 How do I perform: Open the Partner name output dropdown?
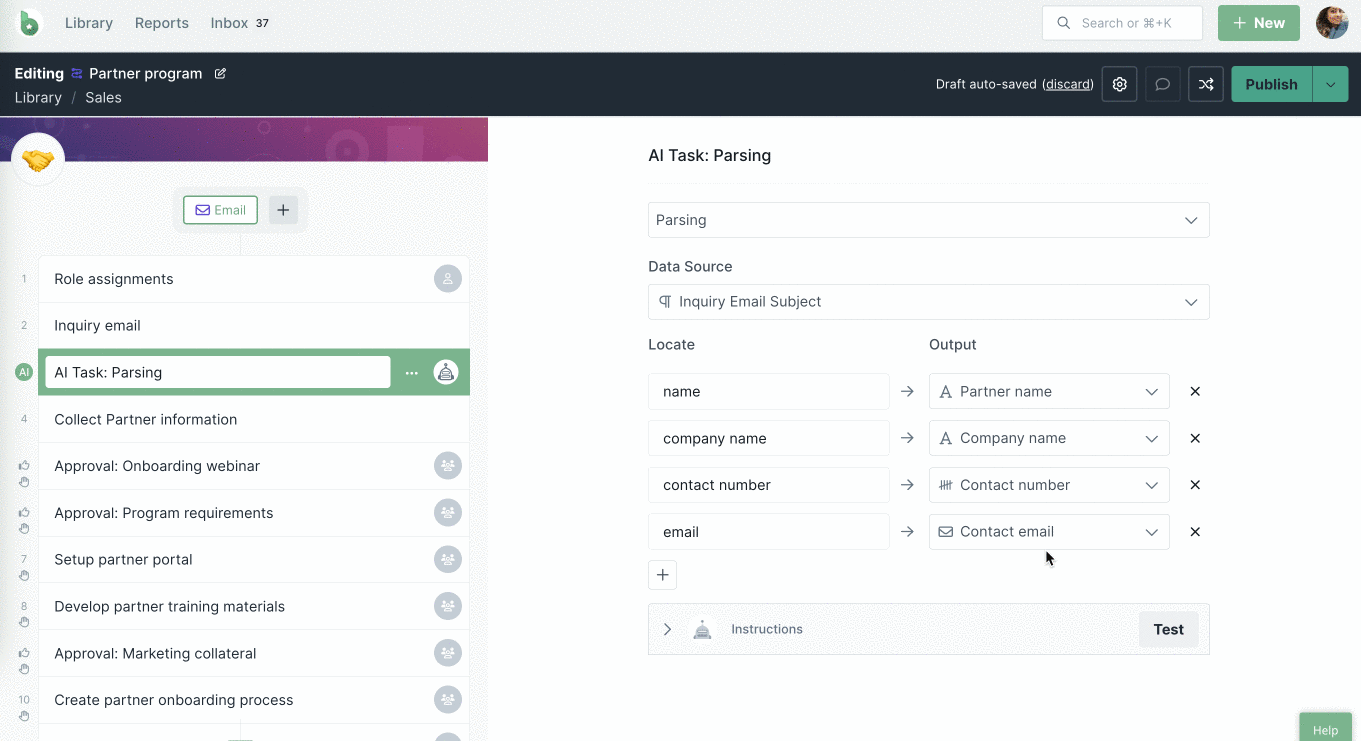tap(1048, 392)
